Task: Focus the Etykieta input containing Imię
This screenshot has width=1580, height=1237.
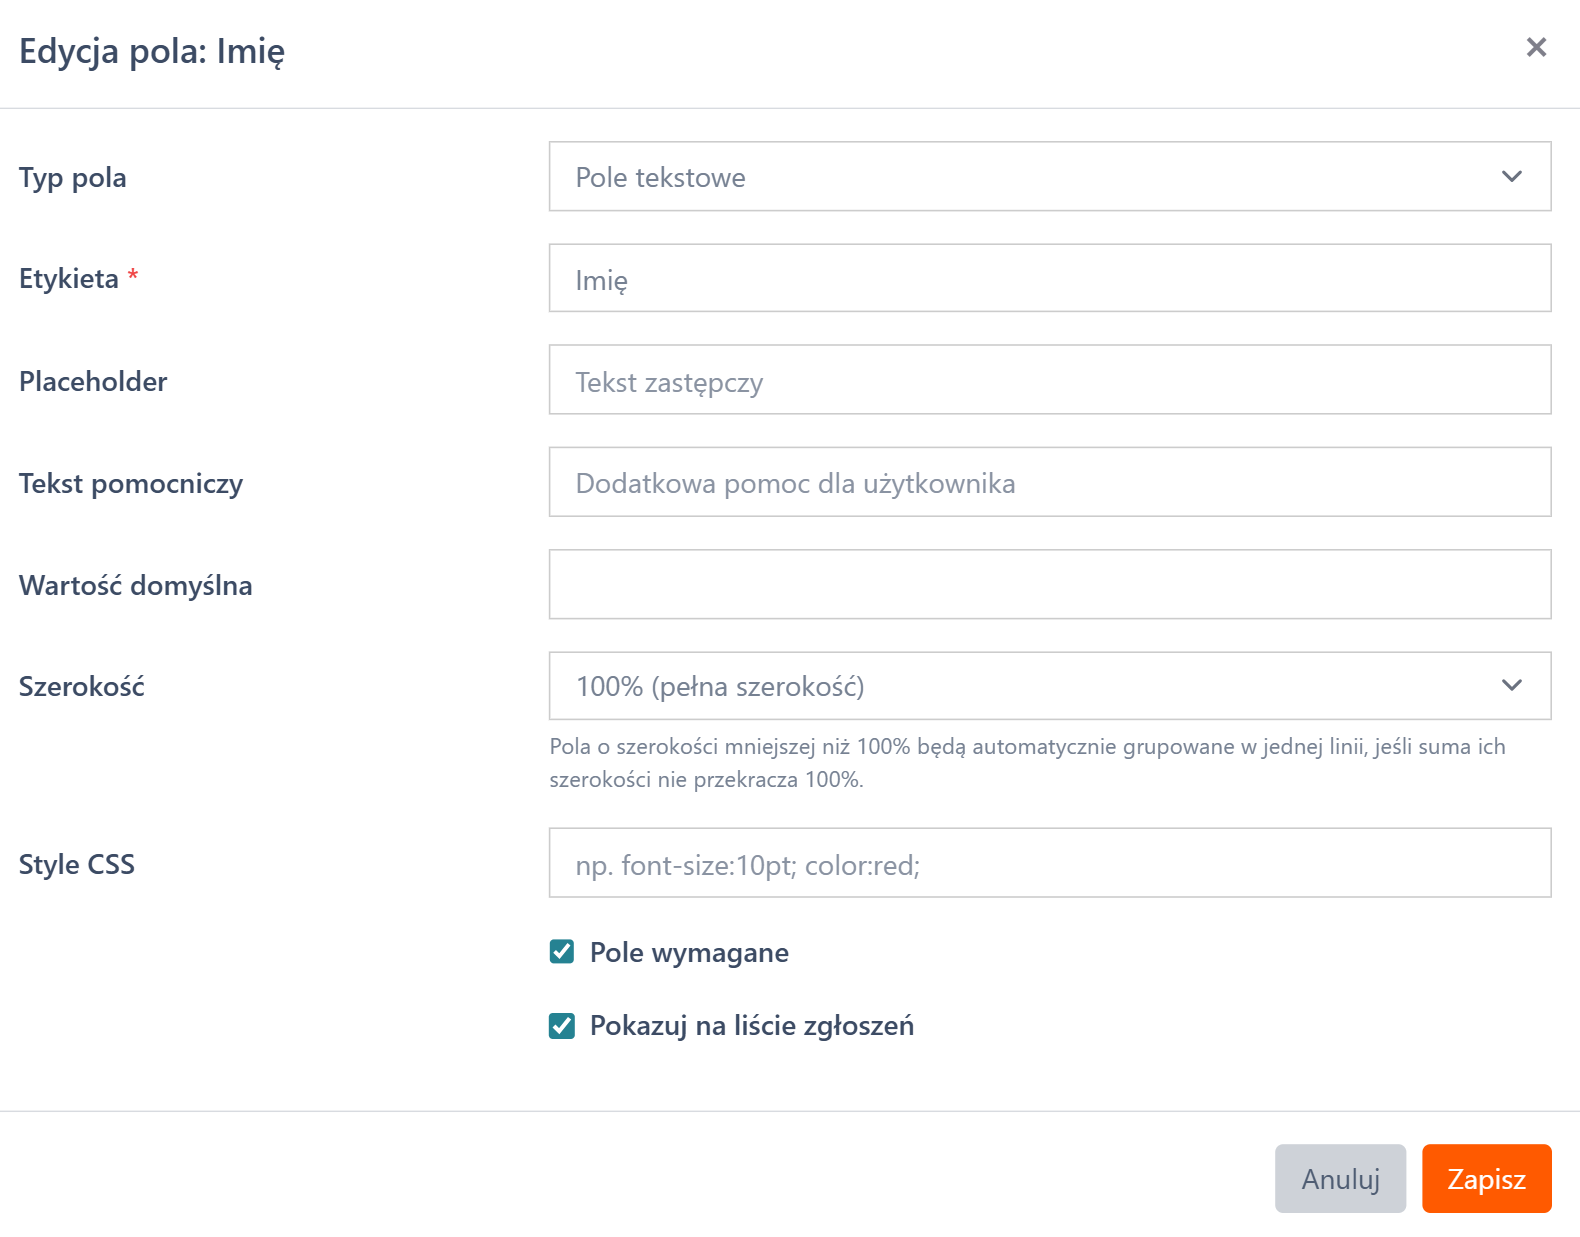Action: click(x=1049, y=279)
